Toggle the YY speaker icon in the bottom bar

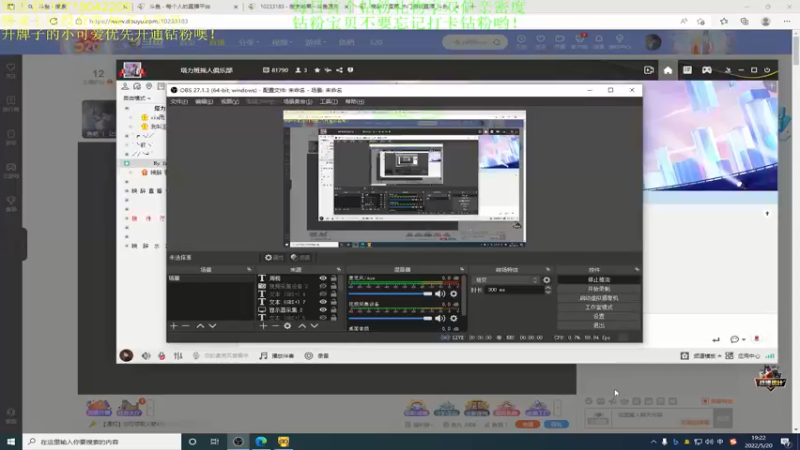(146, 356)
